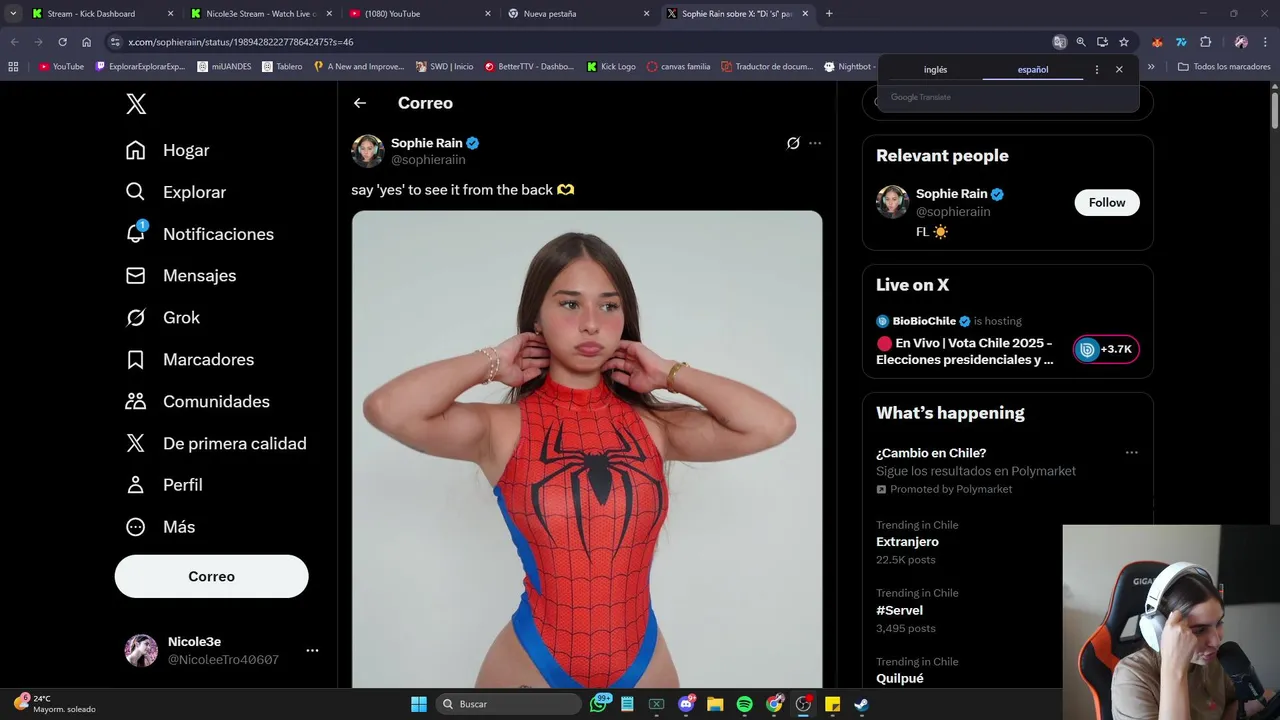Click the back arrow next to Correo
The image size is (1280, 720).
coord(360,103)
